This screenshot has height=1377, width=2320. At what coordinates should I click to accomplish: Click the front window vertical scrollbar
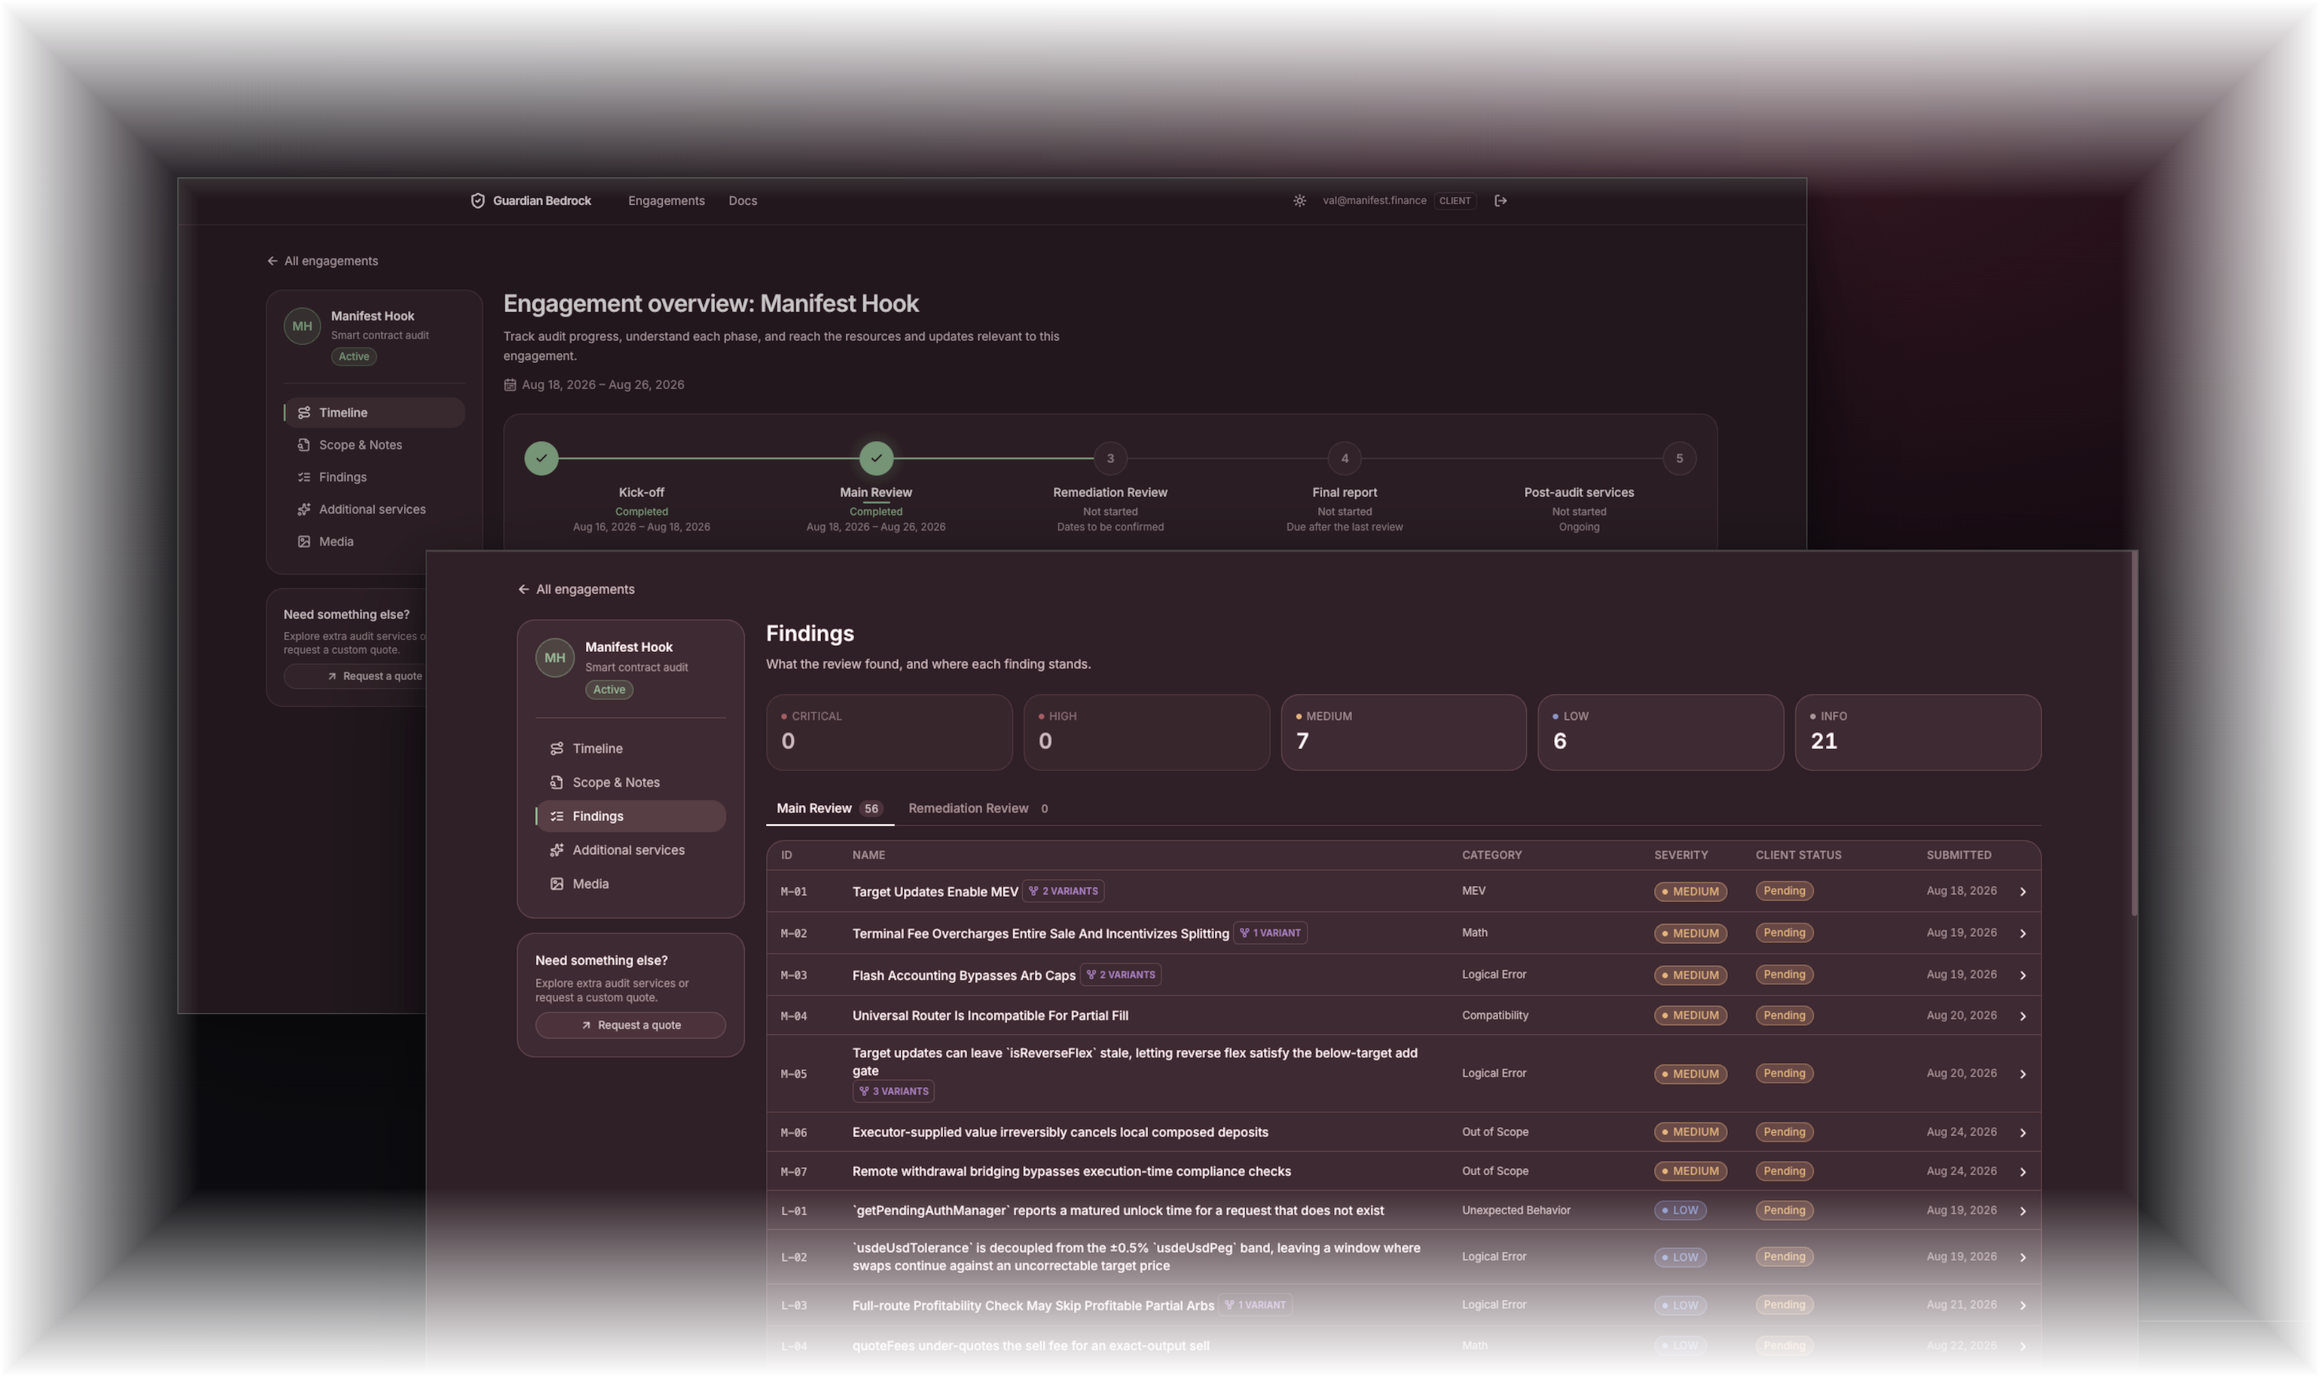coord(2134,732)
